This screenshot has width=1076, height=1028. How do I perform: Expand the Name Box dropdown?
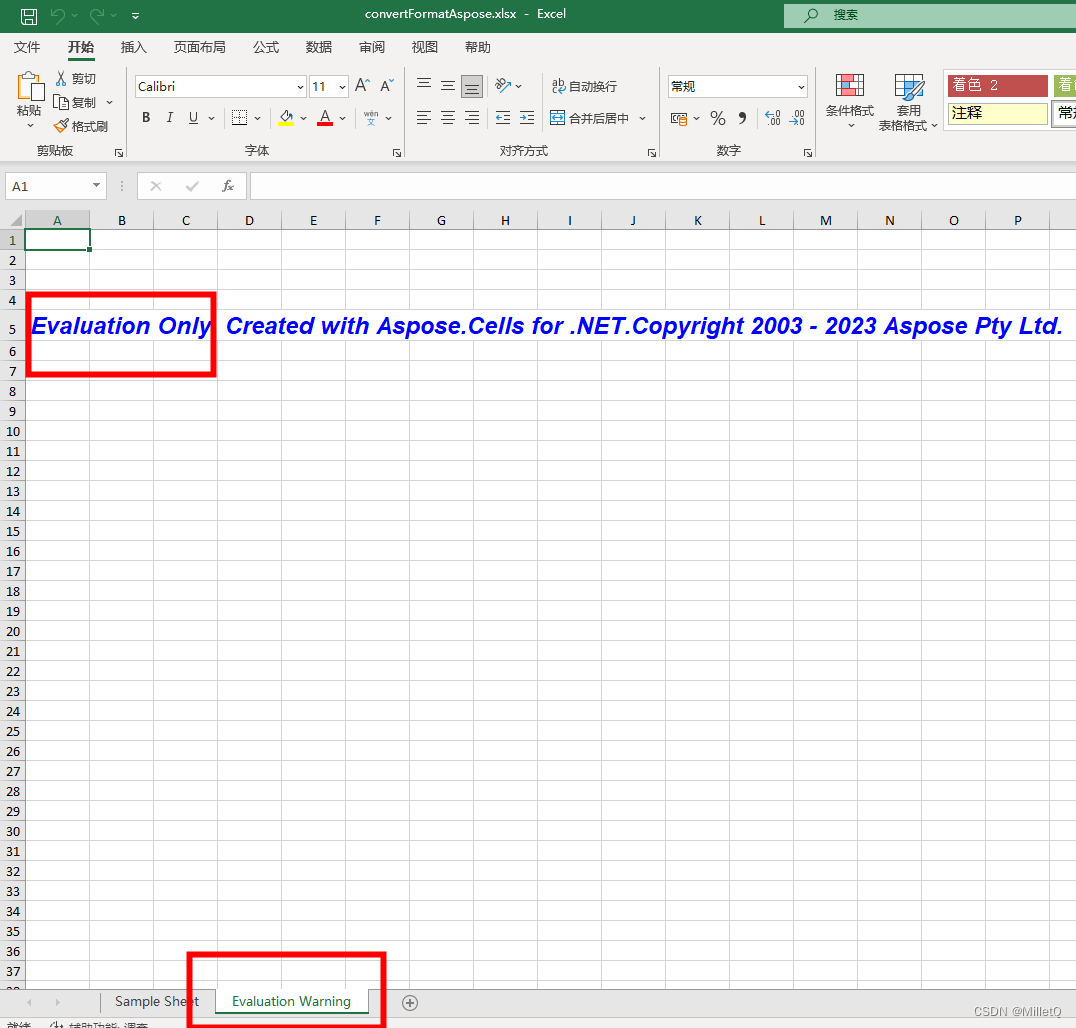tap(97, 186)
